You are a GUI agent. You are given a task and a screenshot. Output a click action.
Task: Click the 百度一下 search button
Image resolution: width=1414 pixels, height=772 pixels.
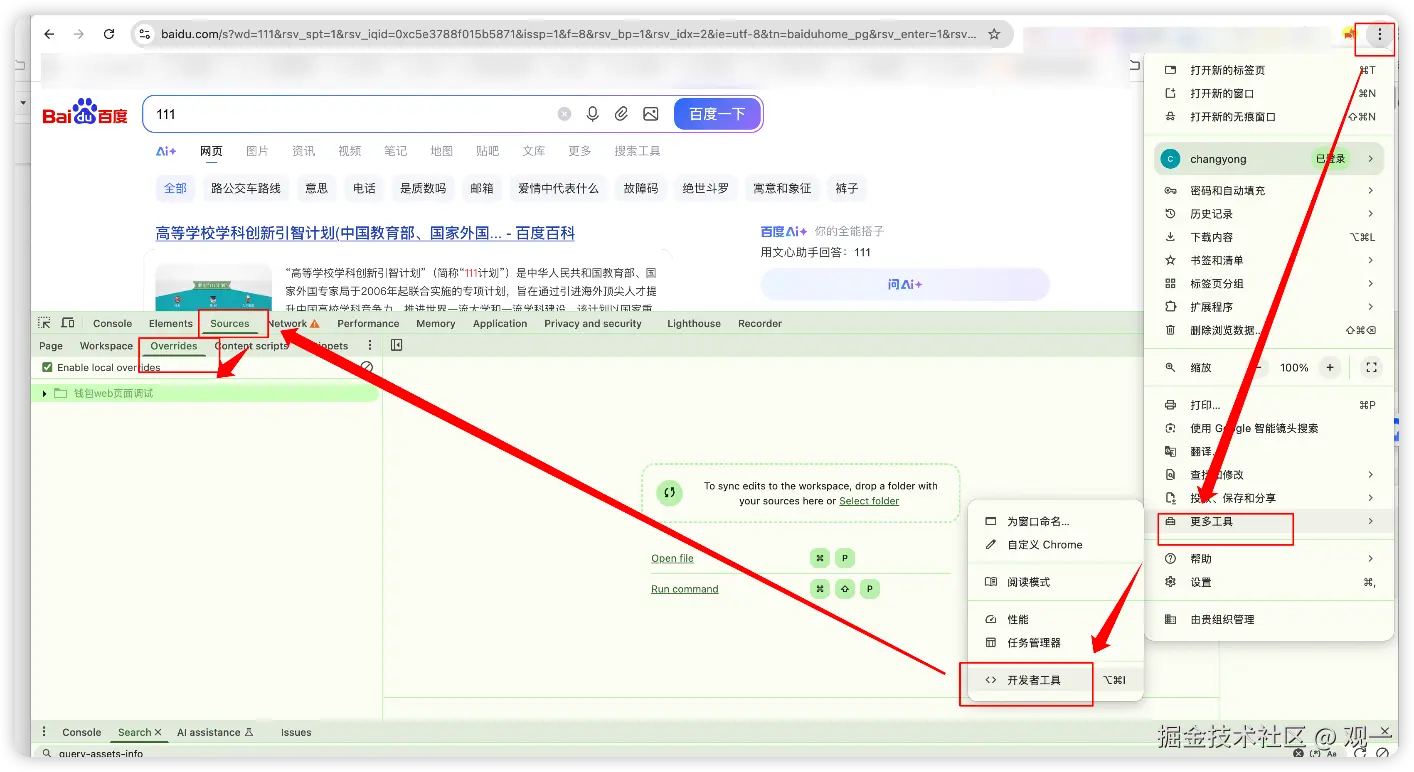tap(718, 114)
